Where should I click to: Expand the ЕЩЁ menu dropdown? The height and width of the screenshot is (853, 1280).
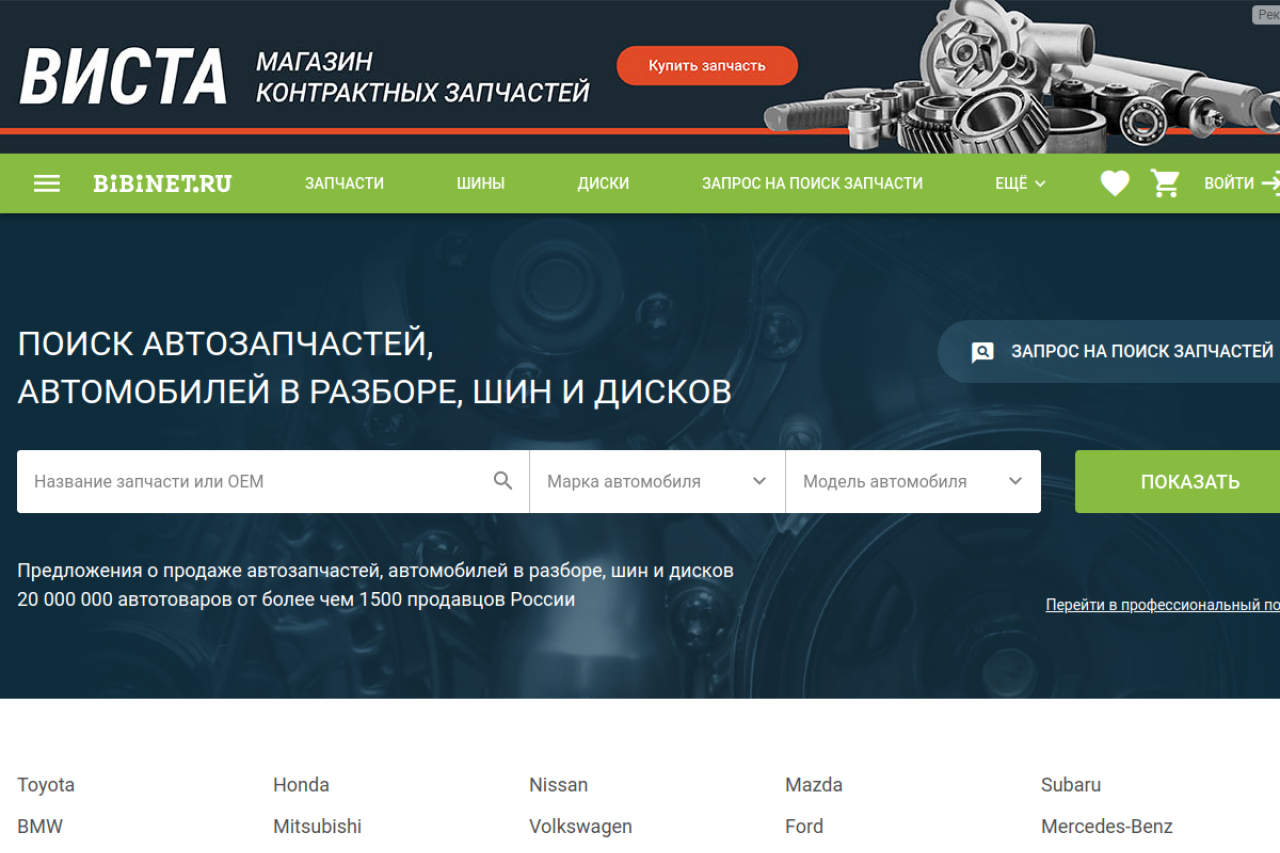(x=1019, y=183)
